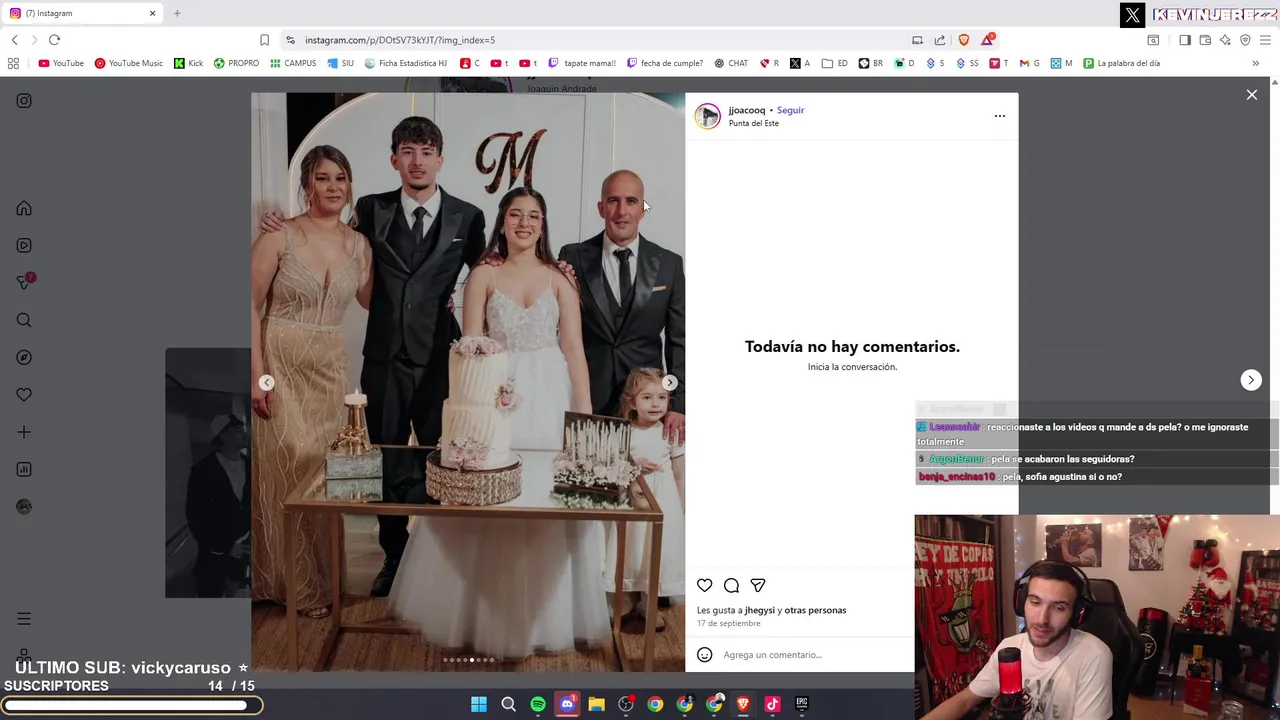Open the Explore compass icon
Viewport: 1280px width, 720px height.
pyautogui.click(x=24, y=357)
